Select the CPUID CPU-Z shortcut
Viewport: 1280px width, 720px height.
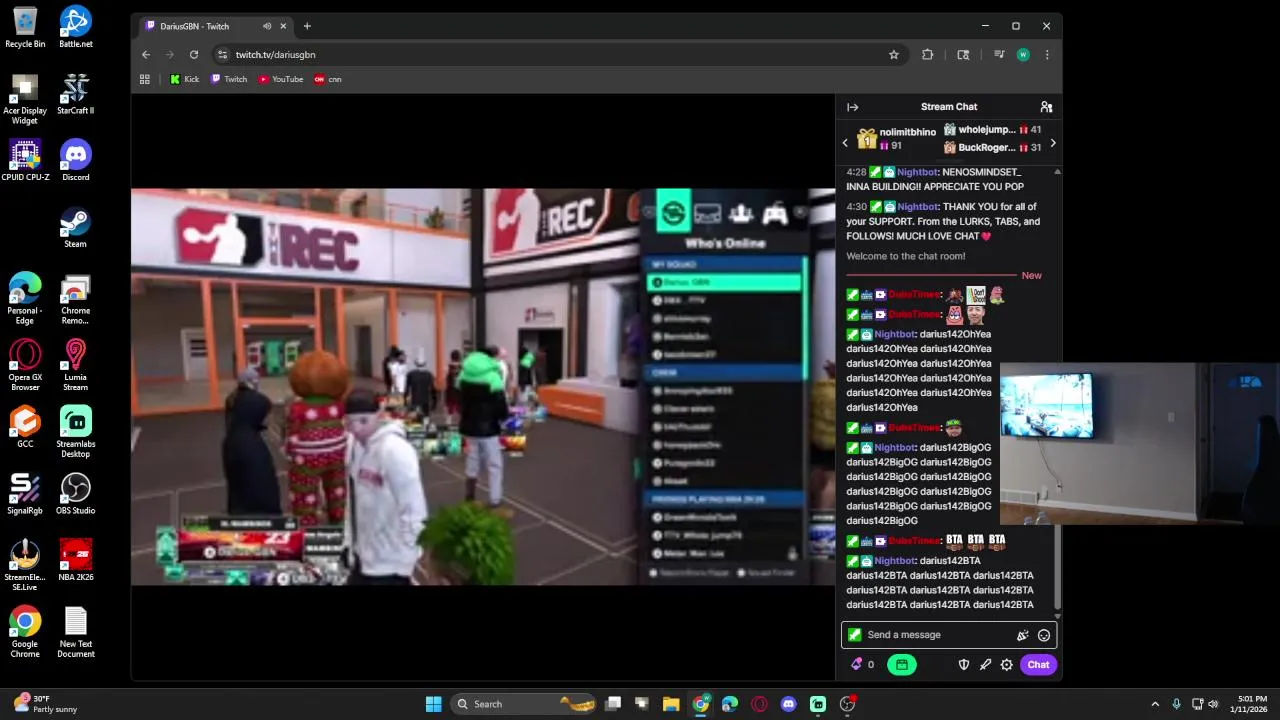[x=25, y=160]
